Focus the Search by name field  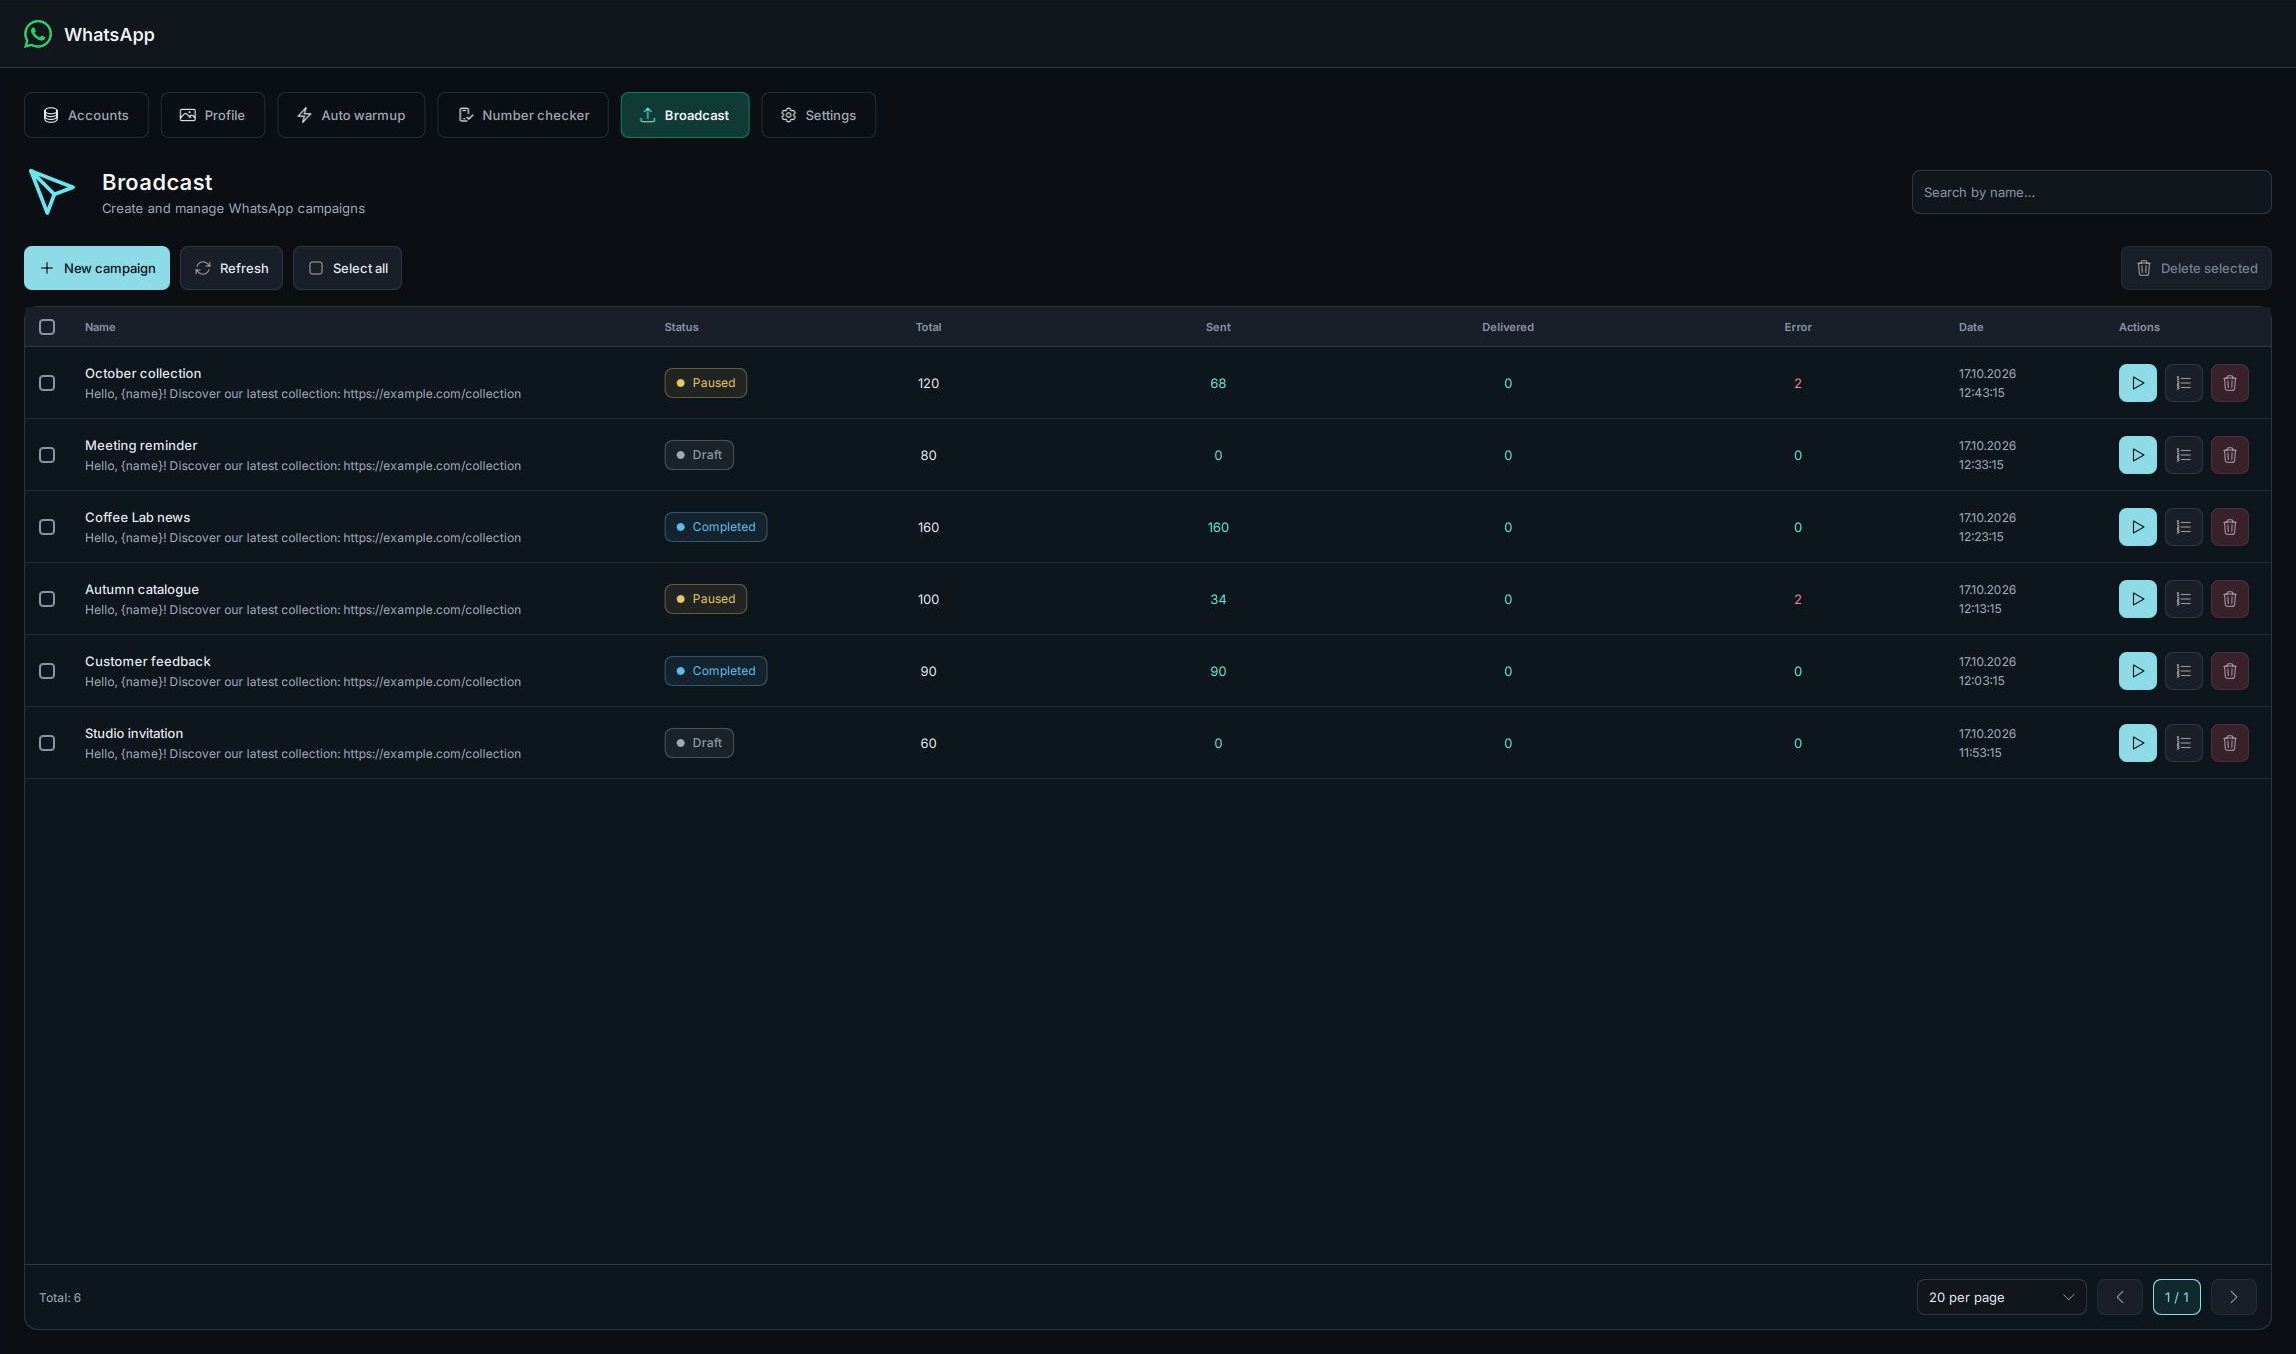click(2091, 192)
